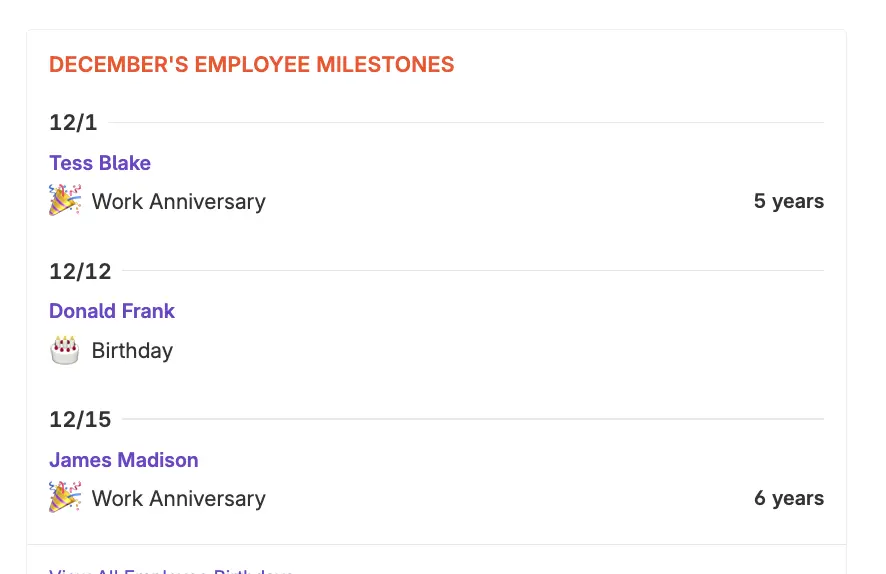Open Tess Blake's profile link
The width and height of the screenshot is (886, 574).
click(100, 163)
